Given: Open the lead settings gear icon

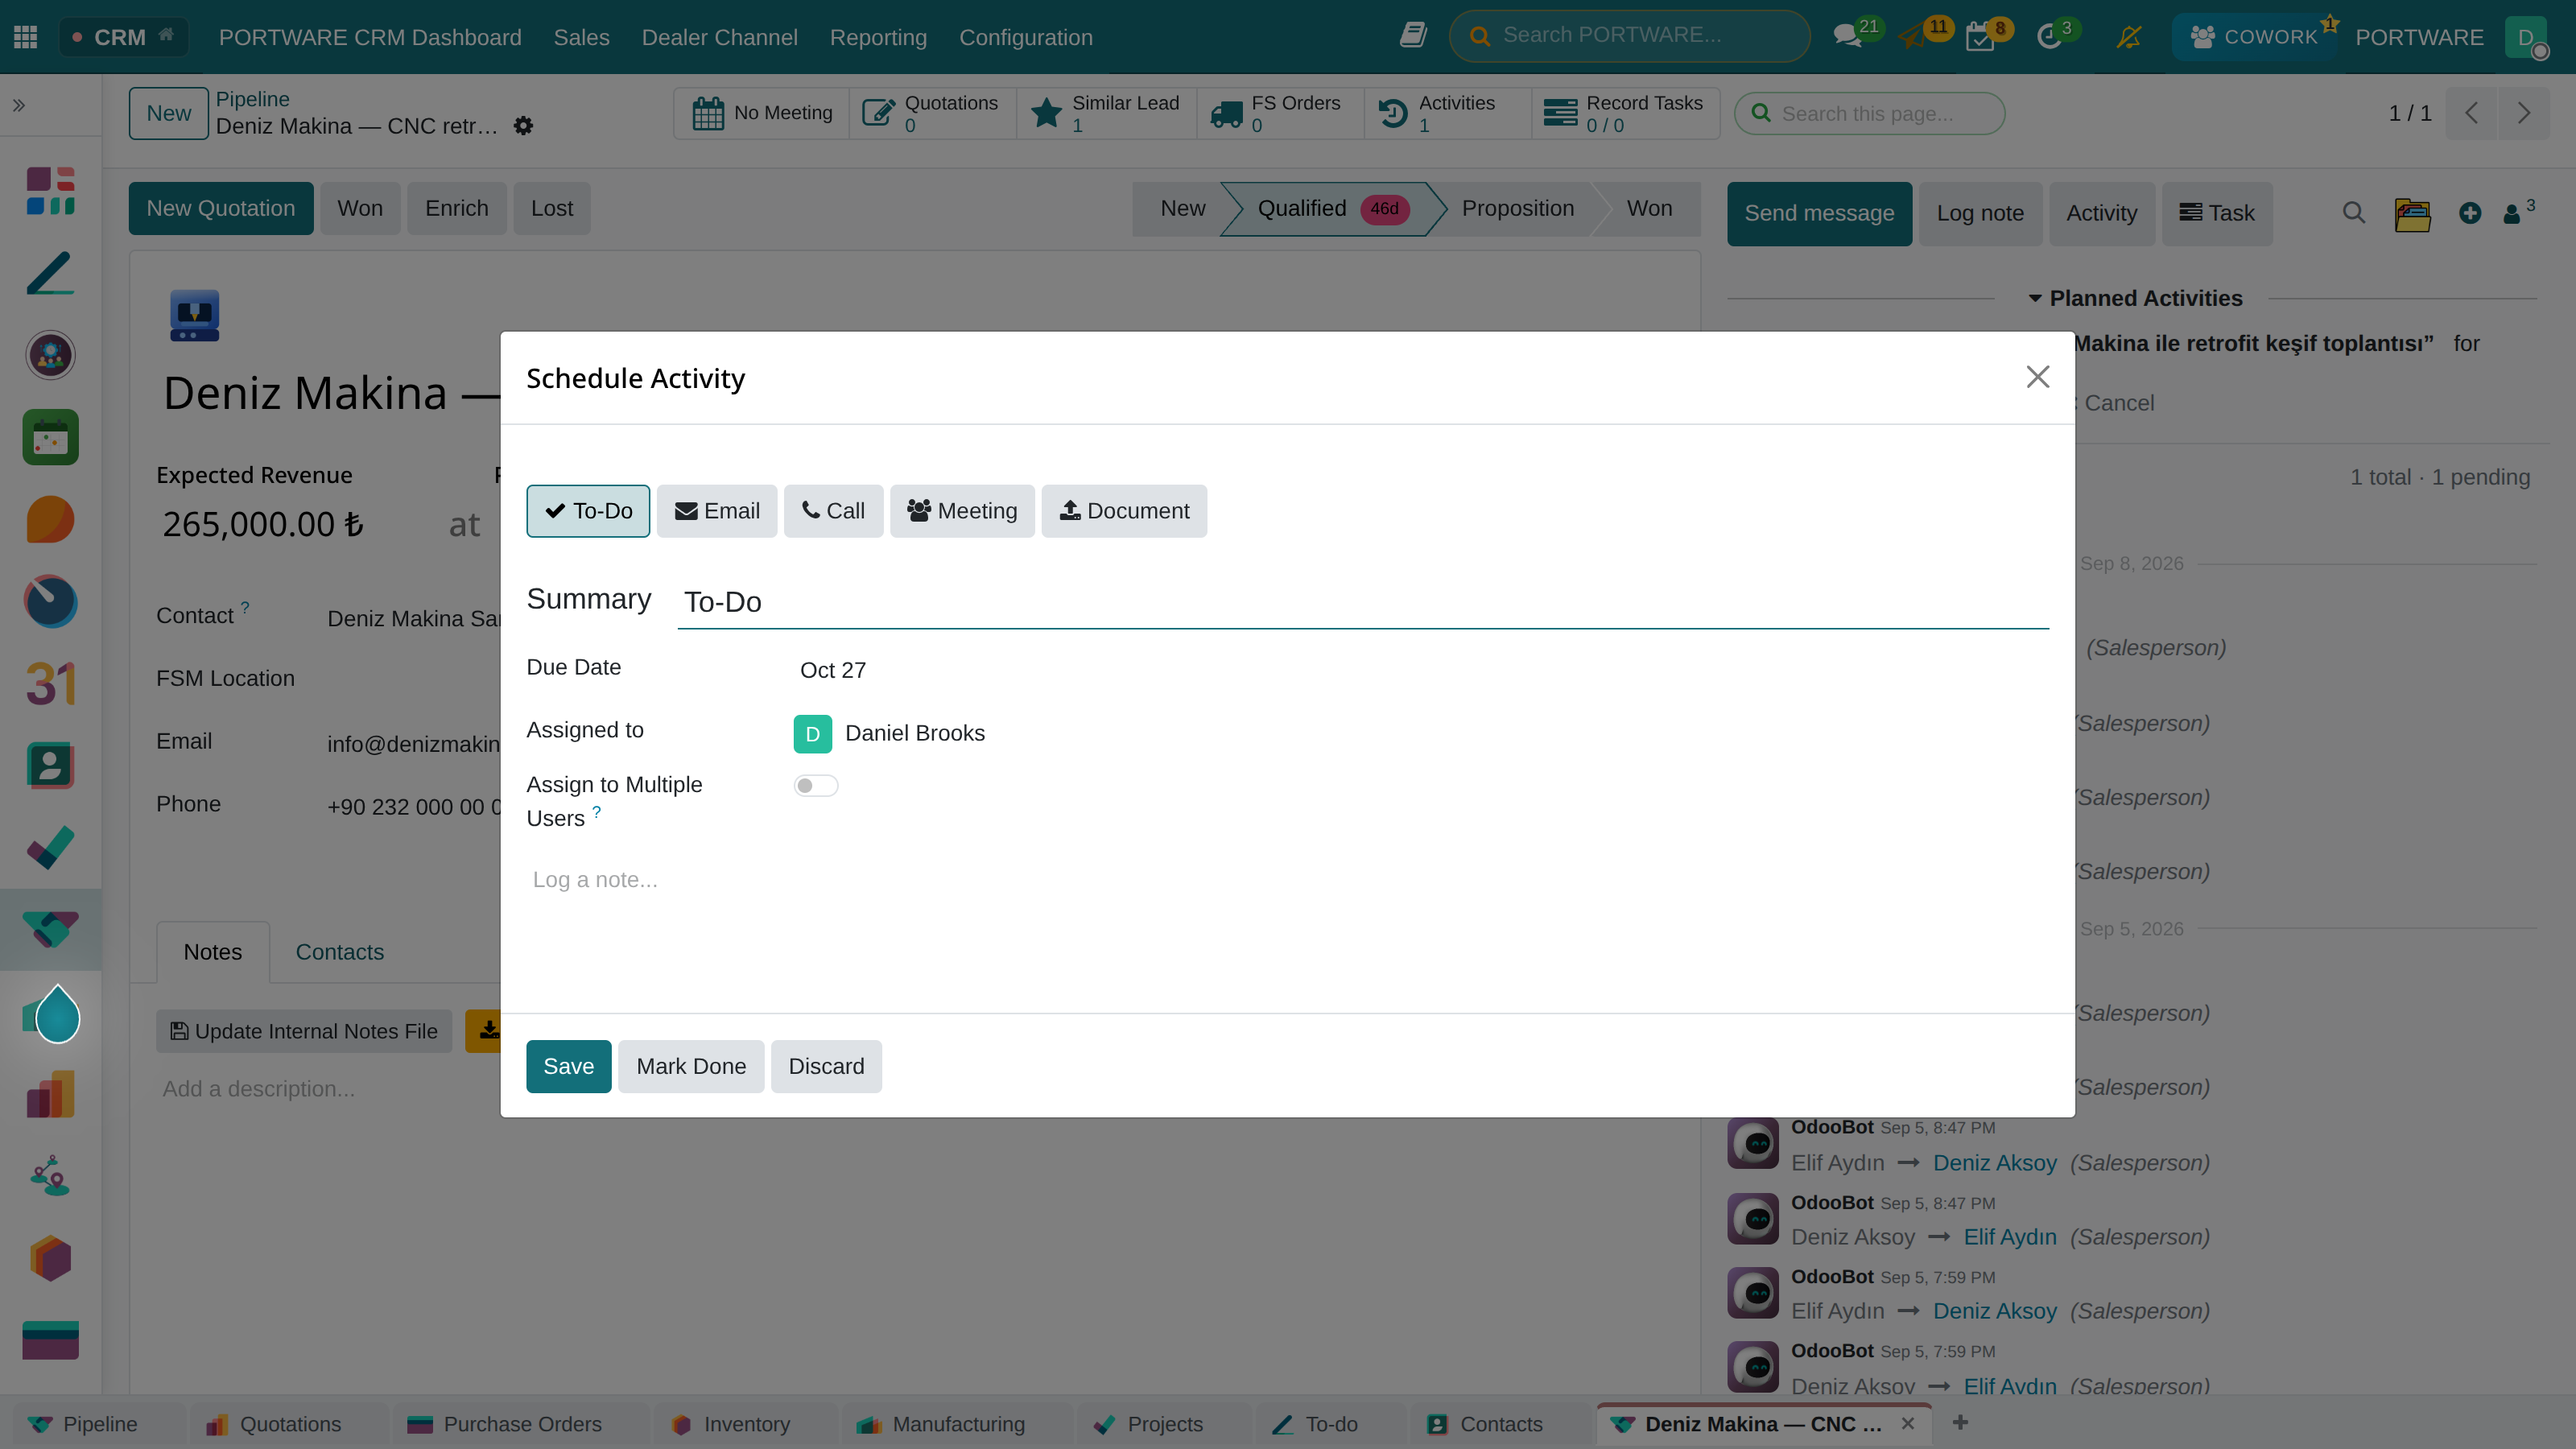Looking at the screenshot, I should coord(523,126).
